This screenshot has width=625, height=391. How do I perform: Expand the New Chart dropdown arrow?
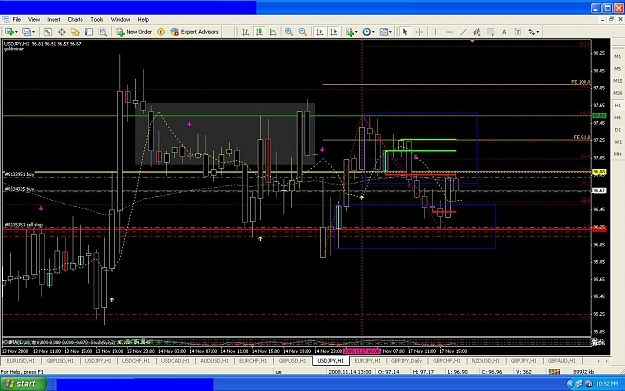tap(16, 32)
